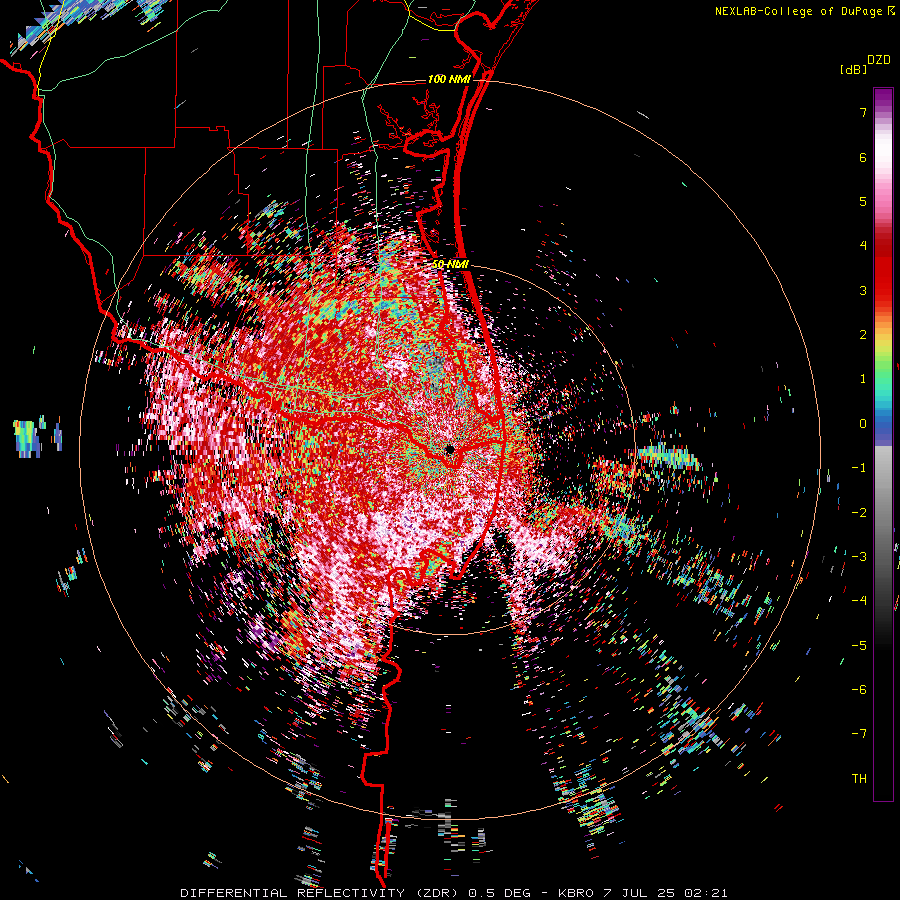The height and width of the screenshot is (900, 900).
Task: Click the TH threshold label on scale
Action: (859, 779)
